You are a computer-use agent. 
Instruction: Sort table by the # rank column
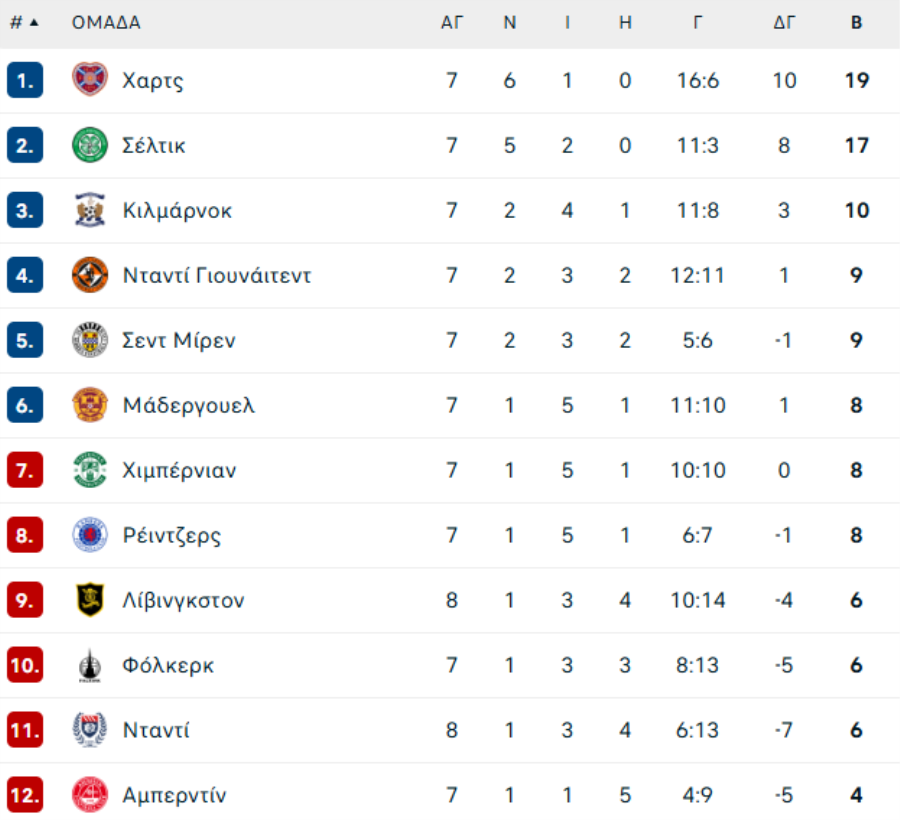[24, 23]
